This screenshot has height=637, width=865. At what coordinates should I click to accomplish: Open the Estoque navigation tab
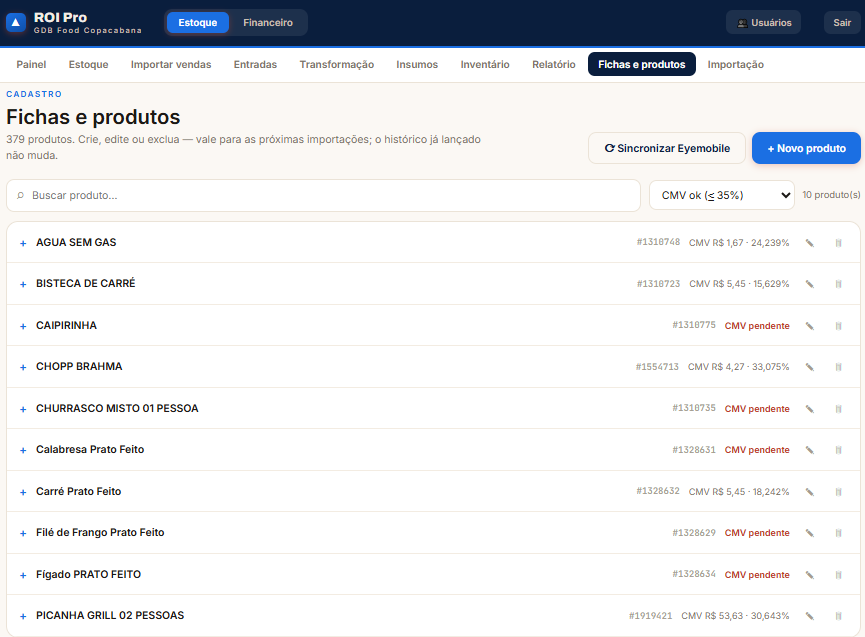88,65
